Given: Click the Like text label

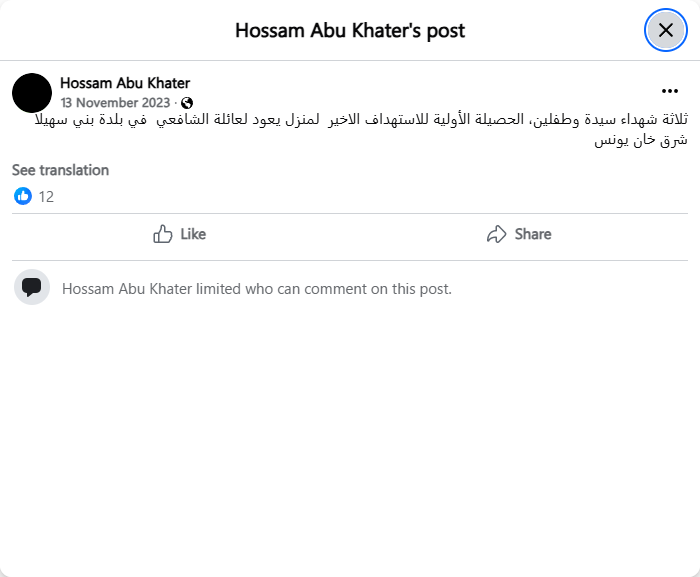Looking at the screenshot, I should coord(193,234).
